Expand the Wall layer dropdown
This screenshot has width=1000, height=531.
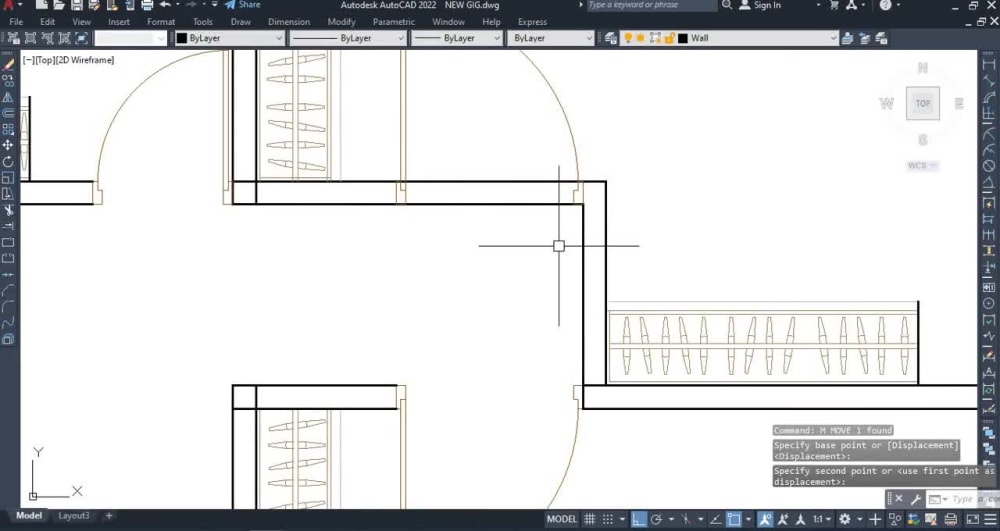(x=834, y=38)
